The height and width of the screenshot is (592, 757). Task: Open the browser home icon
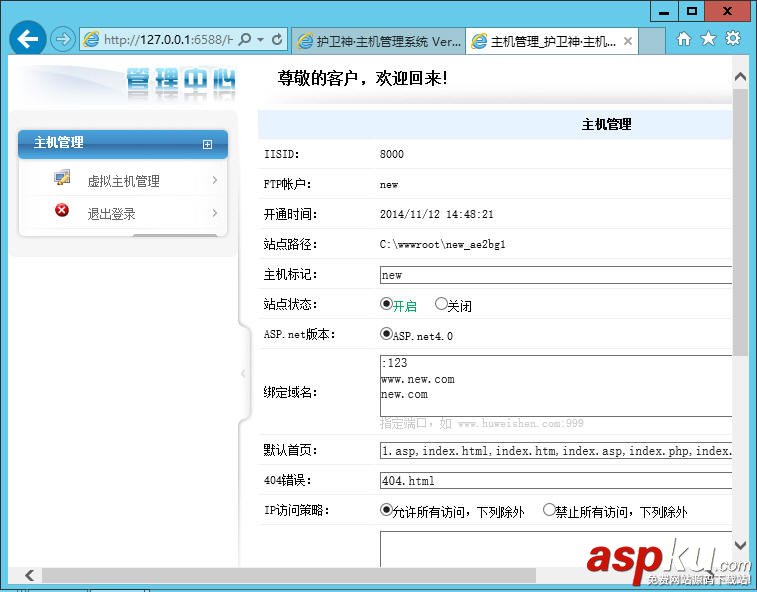(x=684, y=39)
